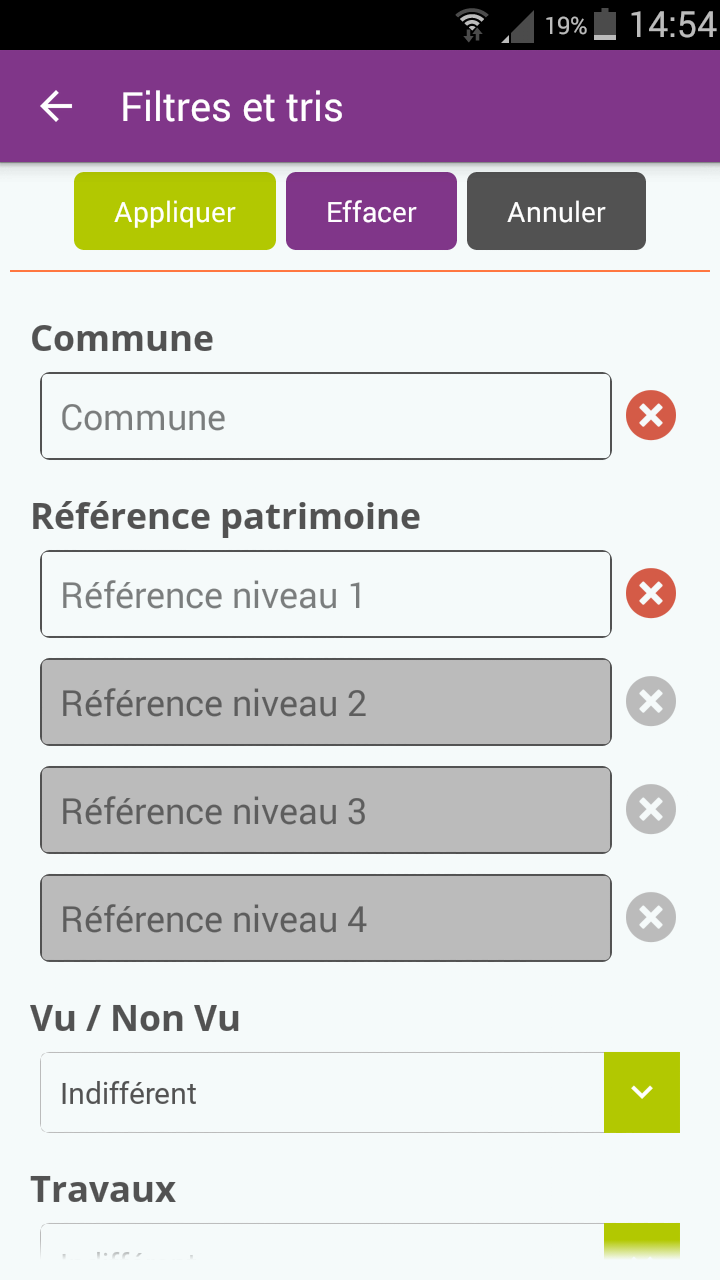Select the Indifférent combo box under Vu / Non Vu
Image resolution: width=720 pixels, height=1280 pixels.
pyautogui.click(x=360, y=1092)
